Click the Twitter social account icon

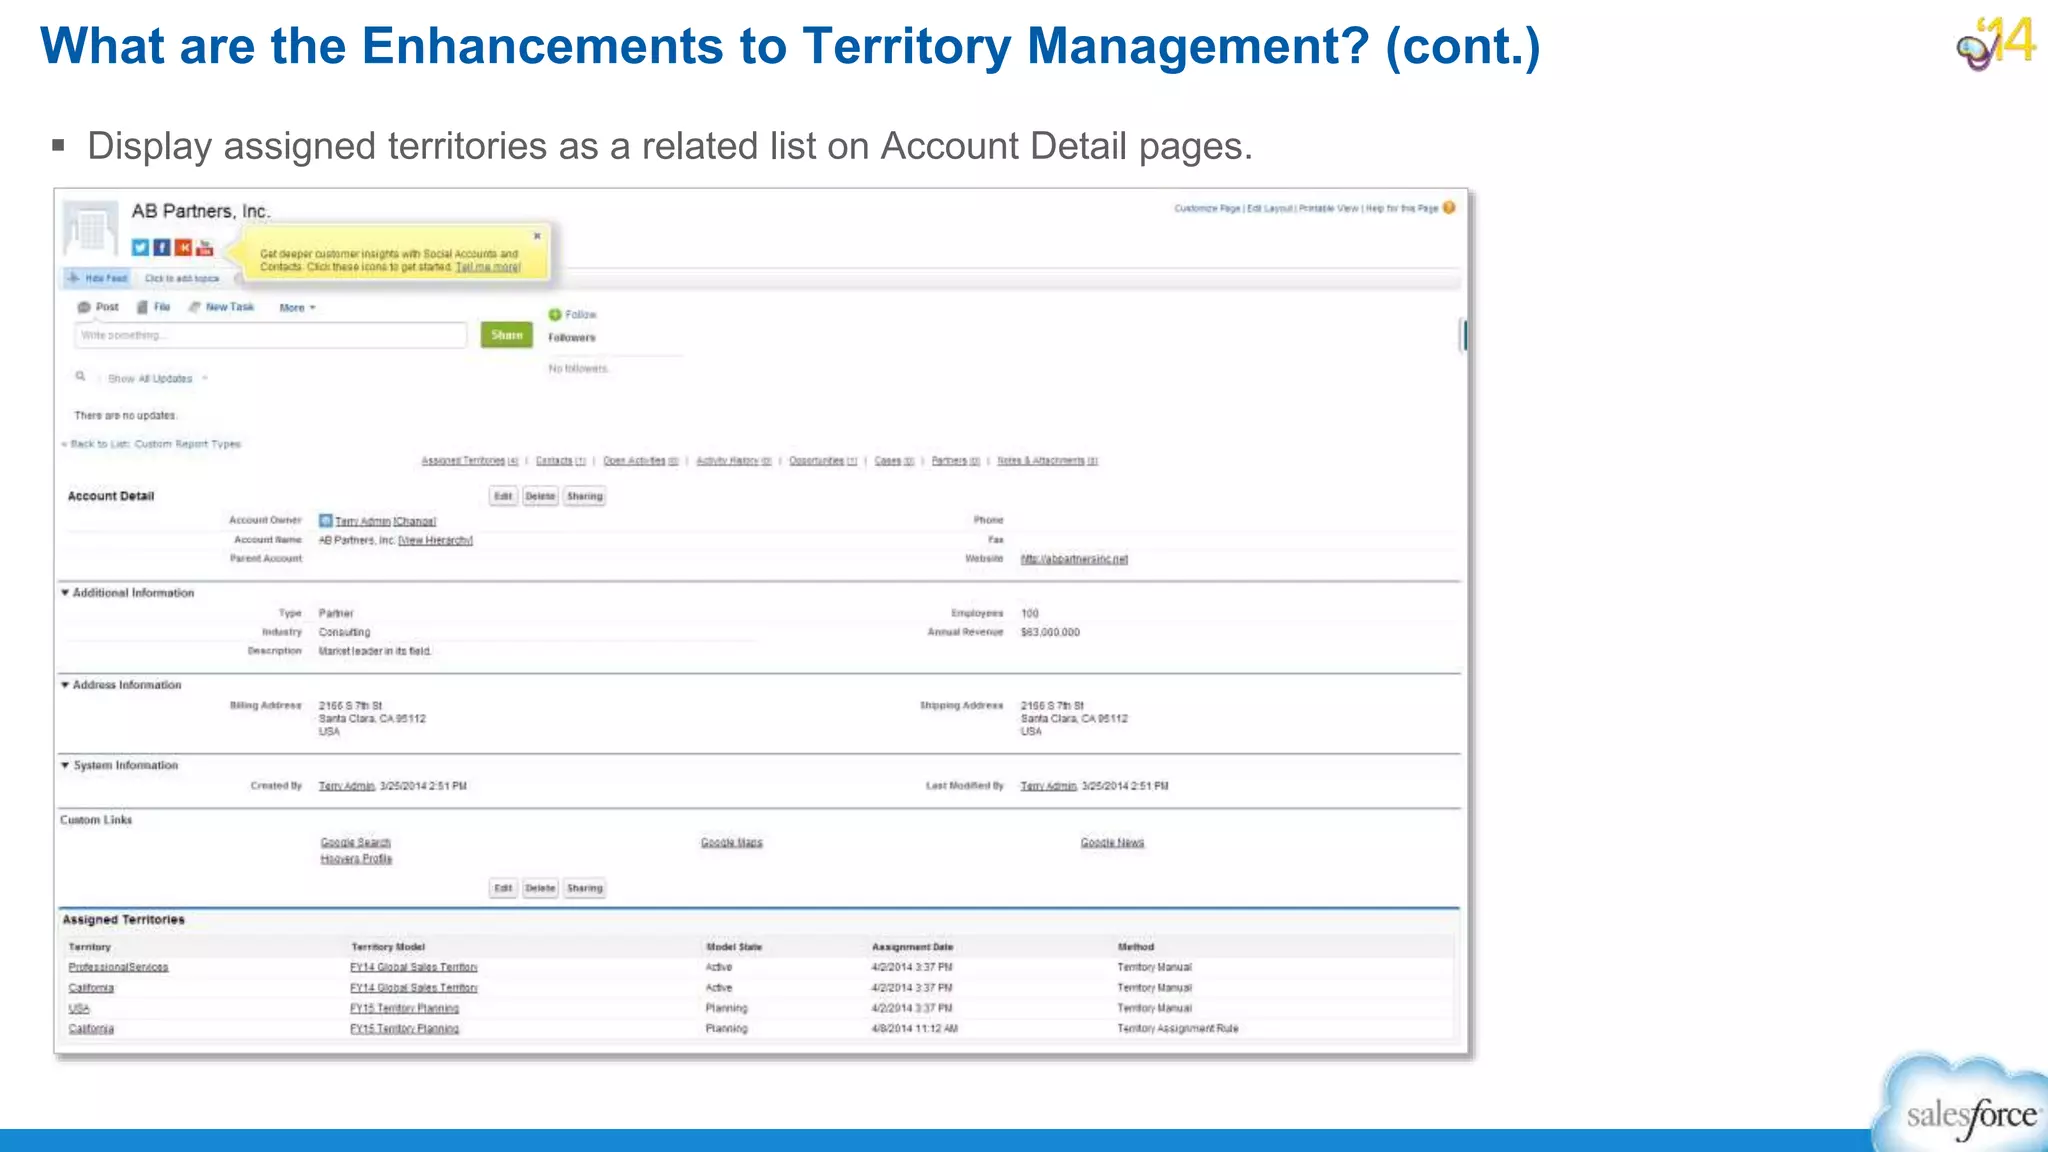[x=140, y=247]
